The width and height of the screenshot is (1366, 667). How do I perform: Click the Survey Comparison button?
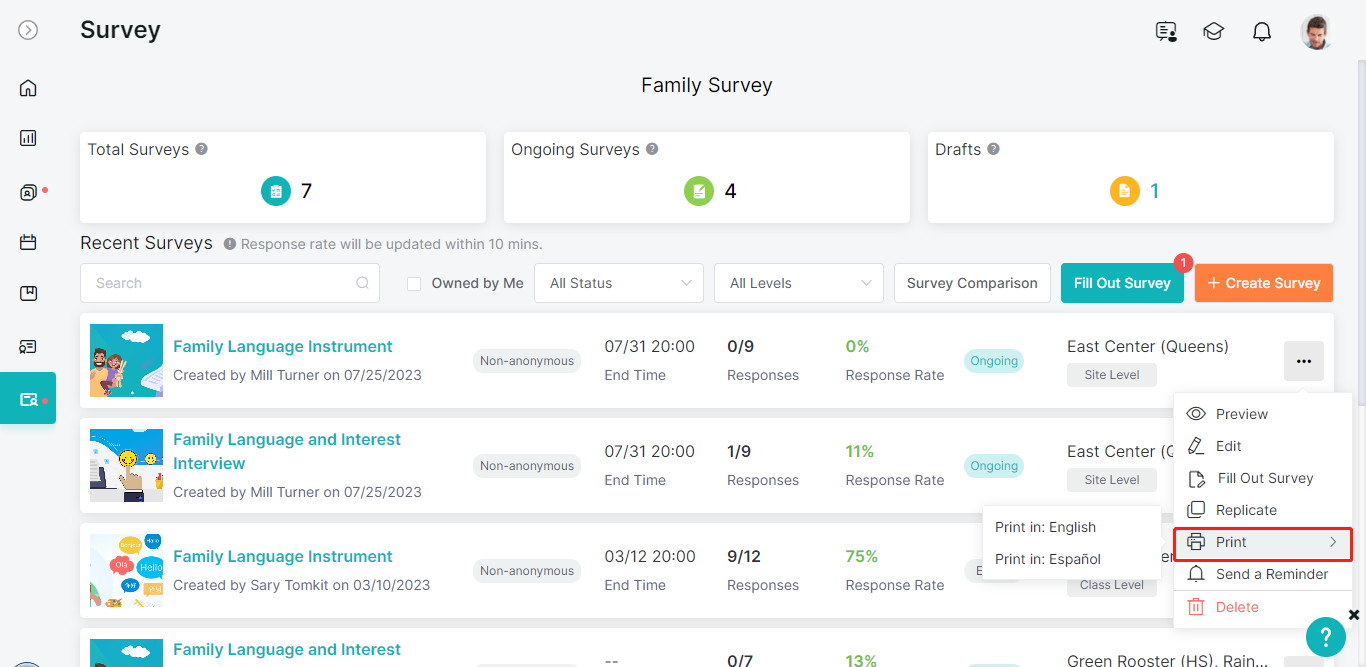point(972,283)
